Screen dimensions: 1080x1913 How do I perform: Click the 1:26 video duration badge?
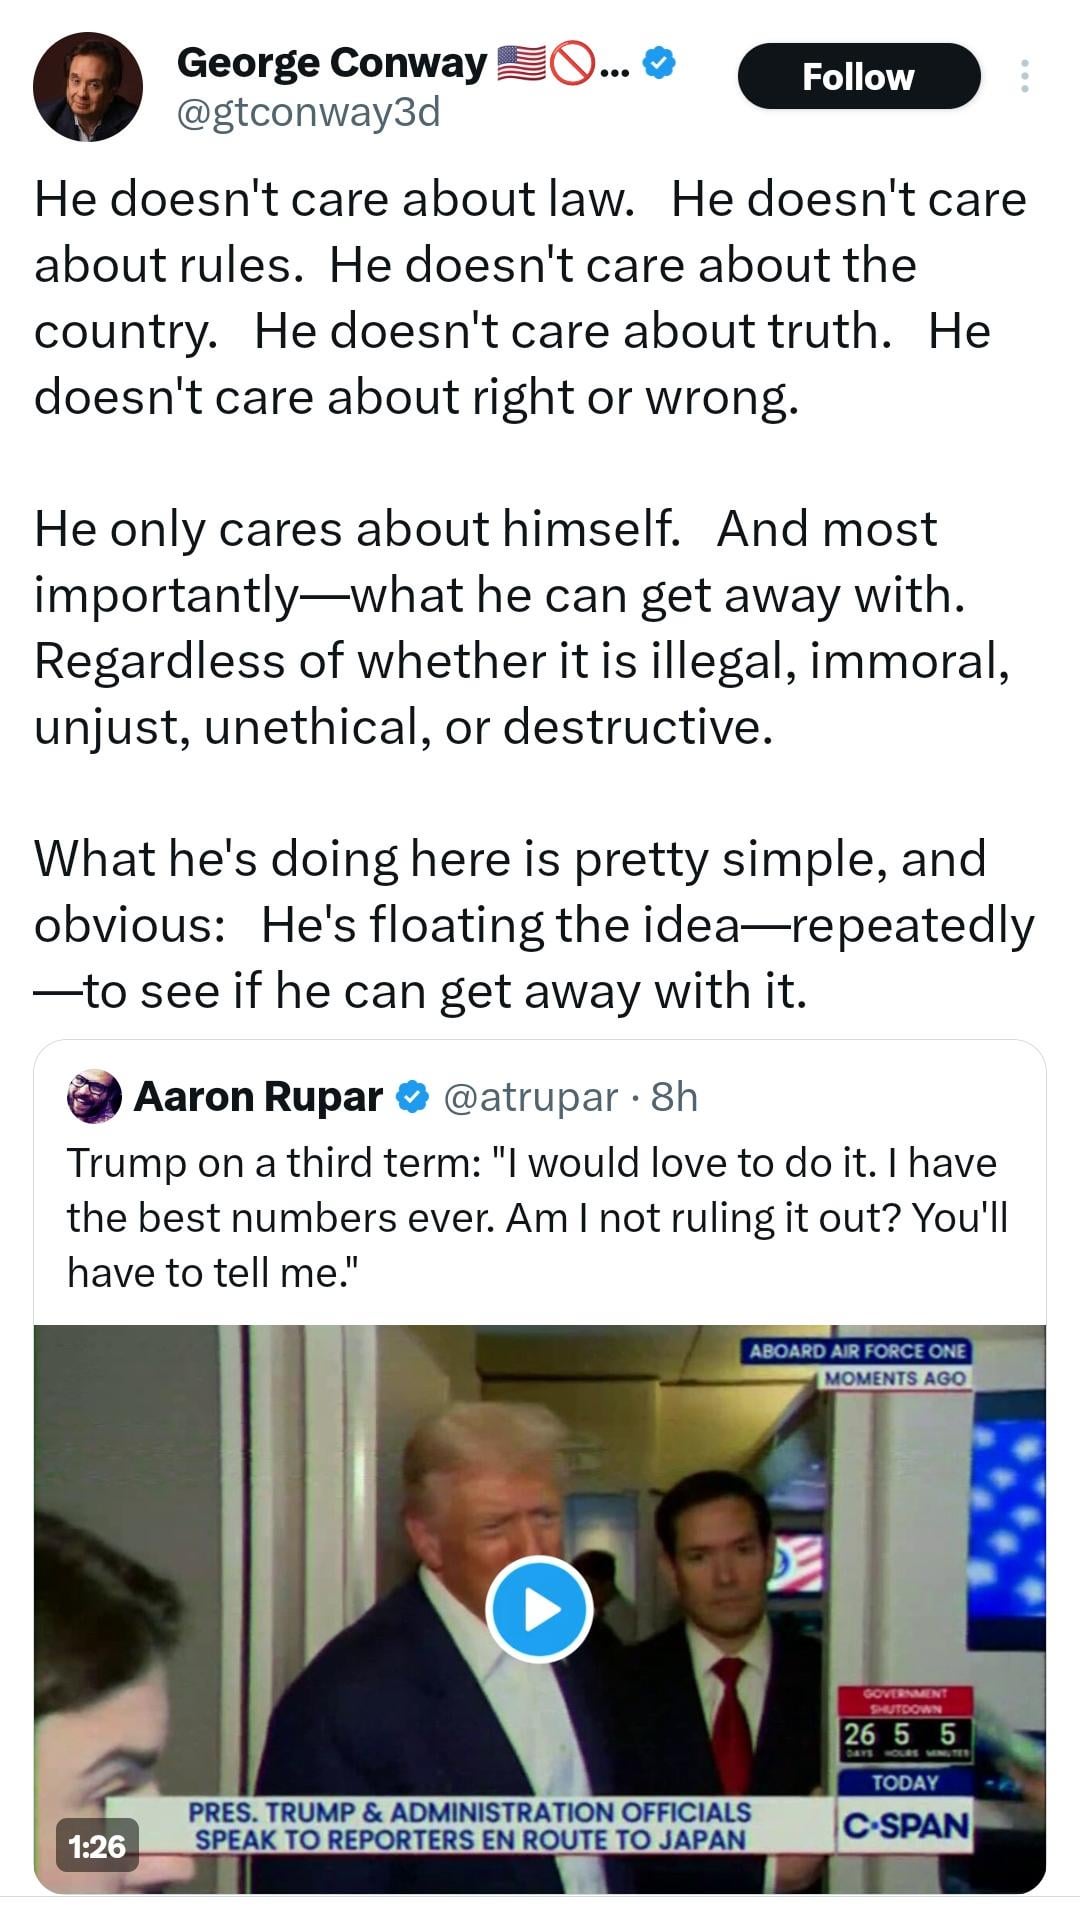coord(97,1845)
